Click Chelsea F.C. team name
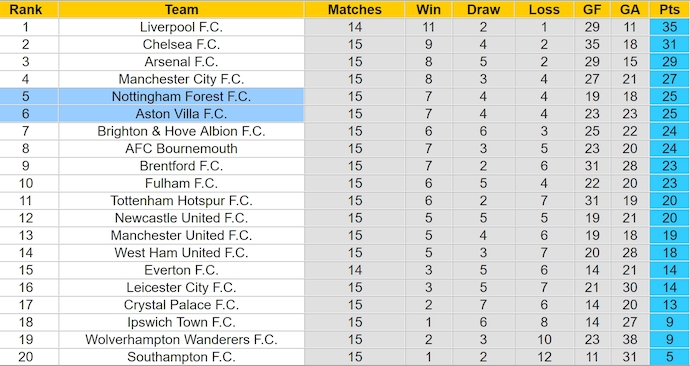Screen dimensions: 690x366 click(x=181, y=44)
